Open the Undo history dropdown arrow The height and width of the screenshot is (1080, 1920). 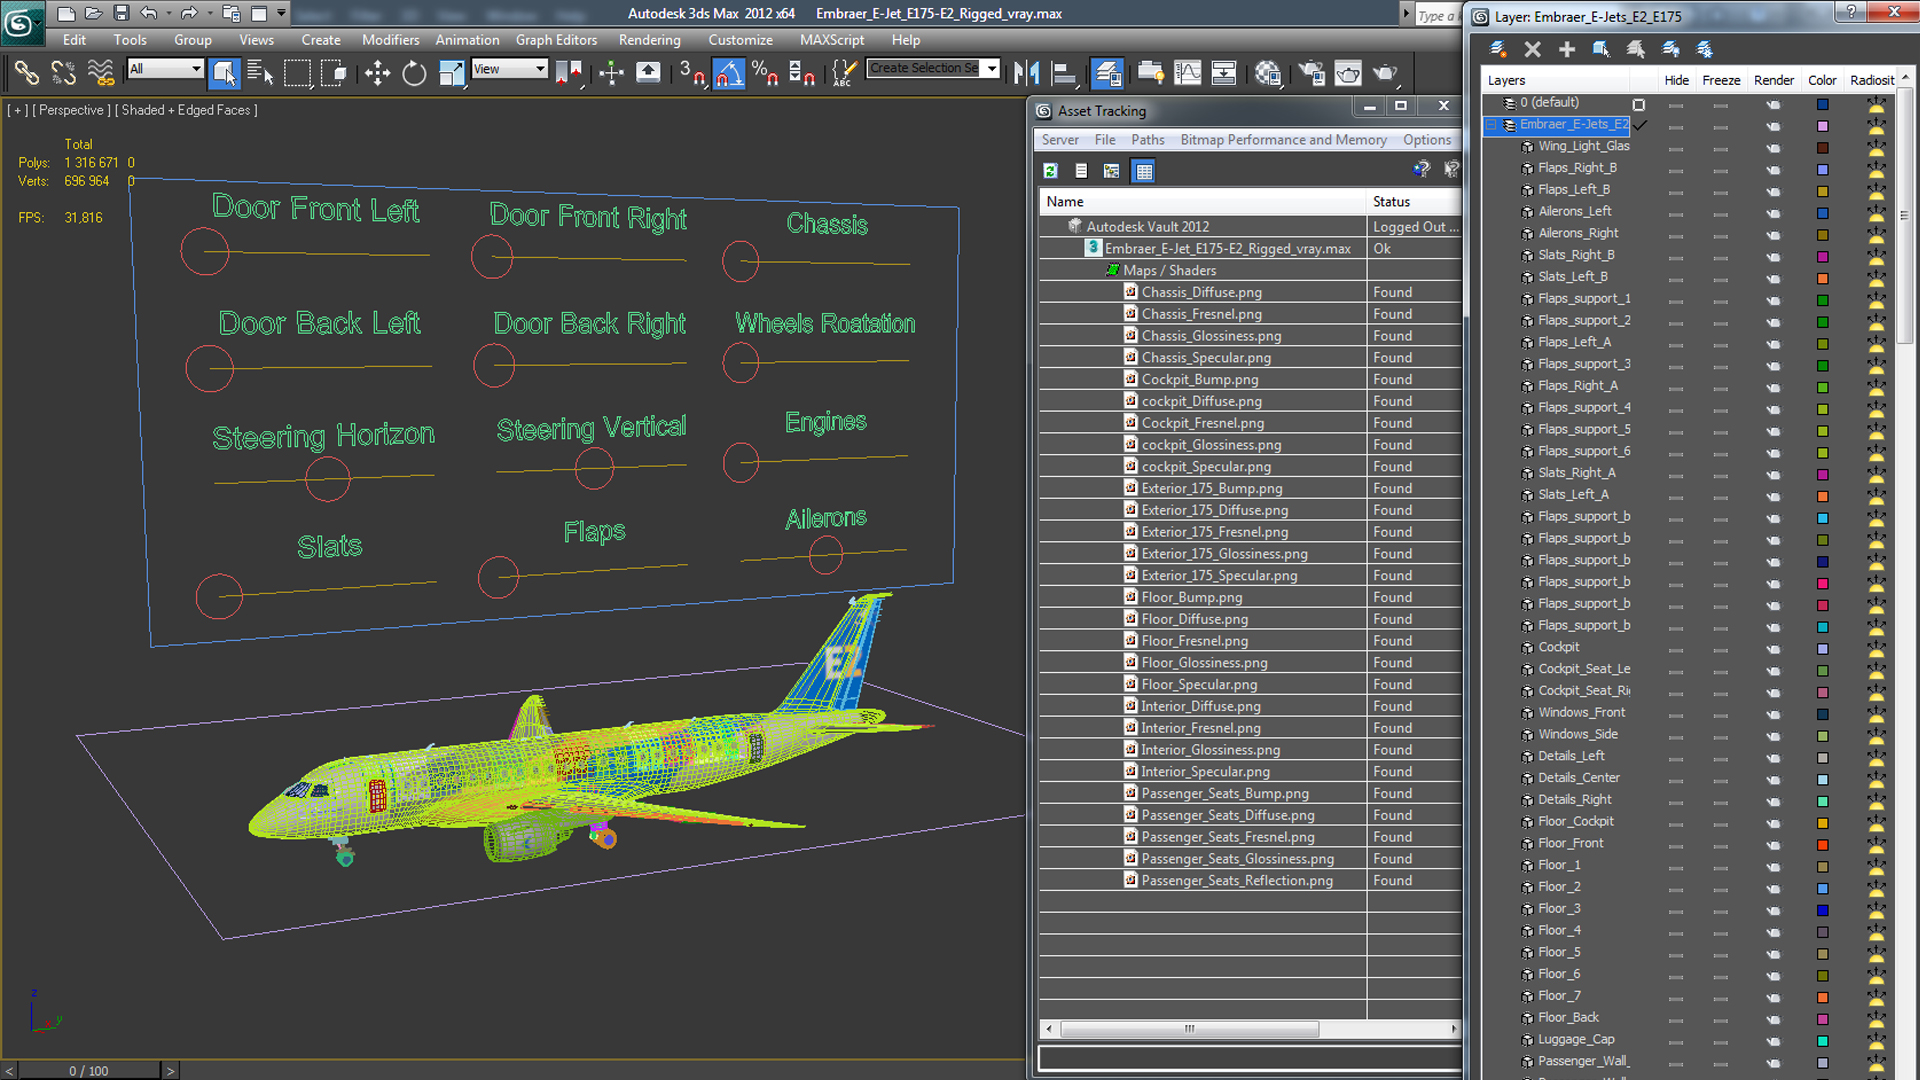click(168, 13)
